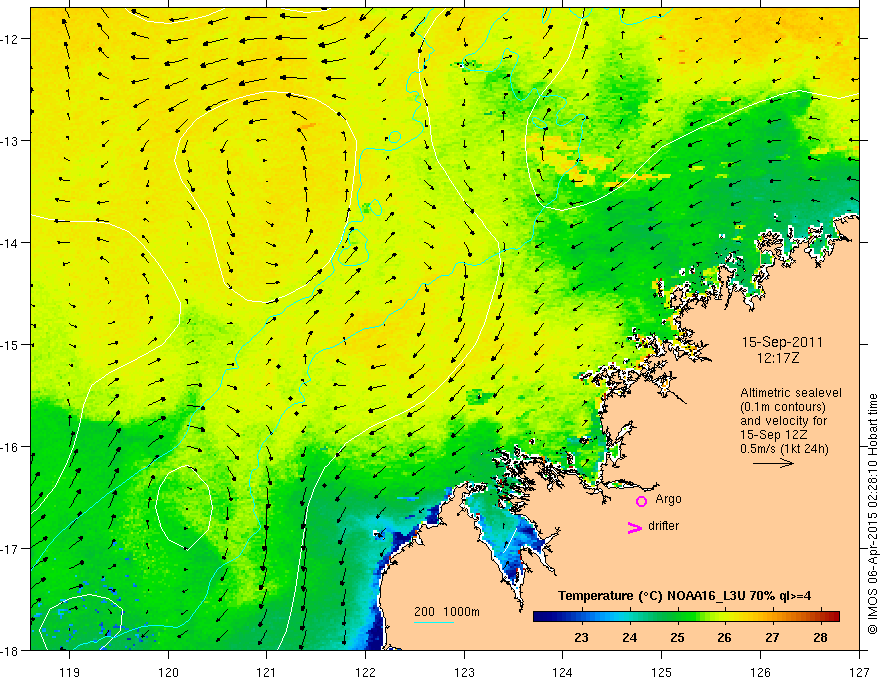Click the cyan 200/1000m isobath legend line
880x680 pixels.
(434, 622)
